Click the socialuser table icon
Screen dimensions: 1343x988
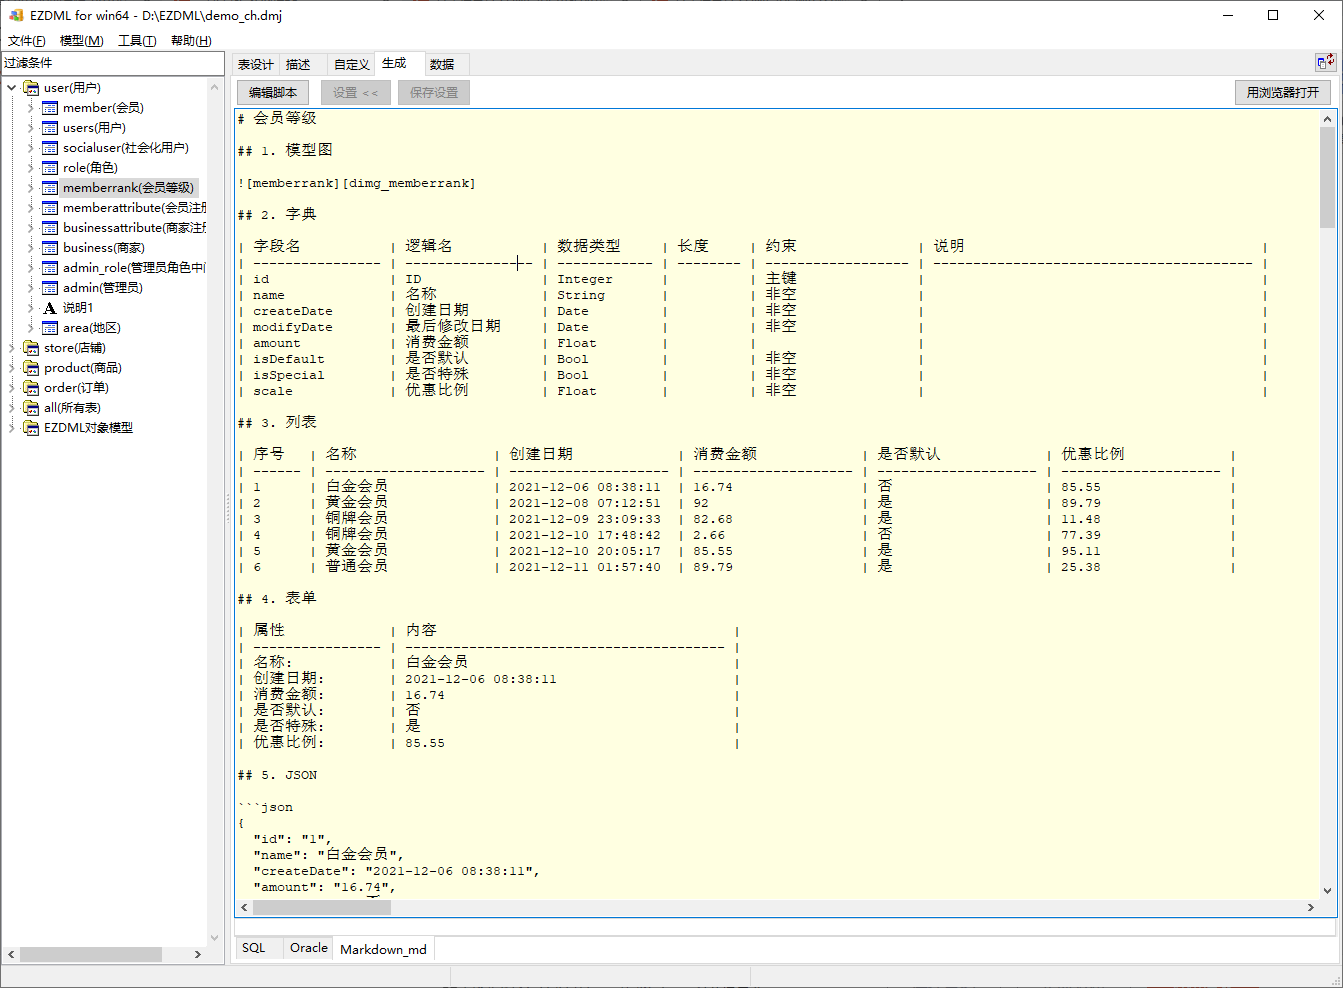click(50, 148)
